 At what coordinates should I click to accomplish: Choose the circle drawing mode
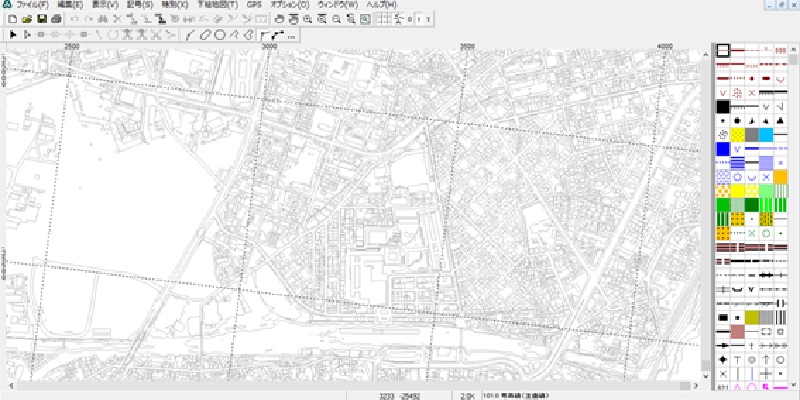coord(219,34)
